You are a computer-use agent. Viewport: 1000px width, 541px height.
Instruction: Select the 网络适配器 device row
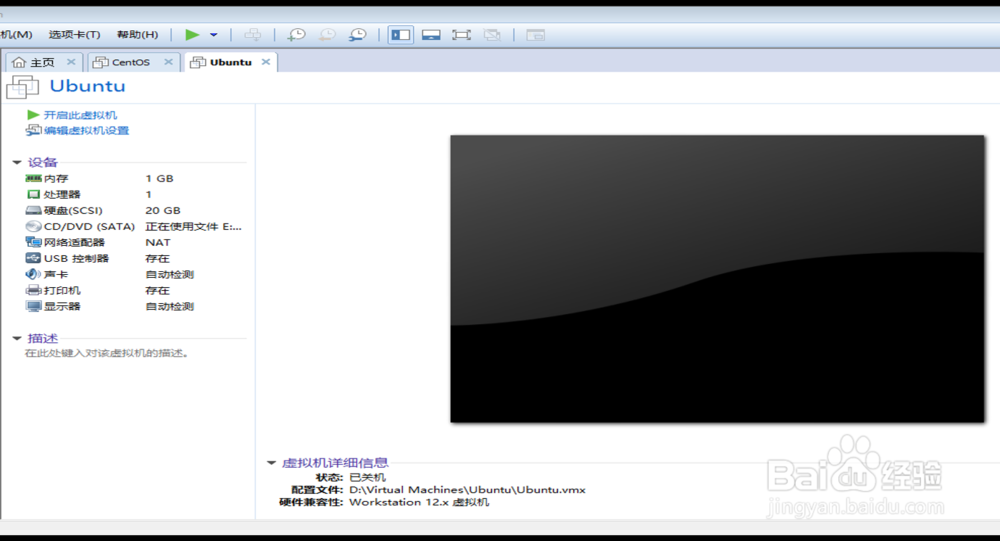coord(134,242)
